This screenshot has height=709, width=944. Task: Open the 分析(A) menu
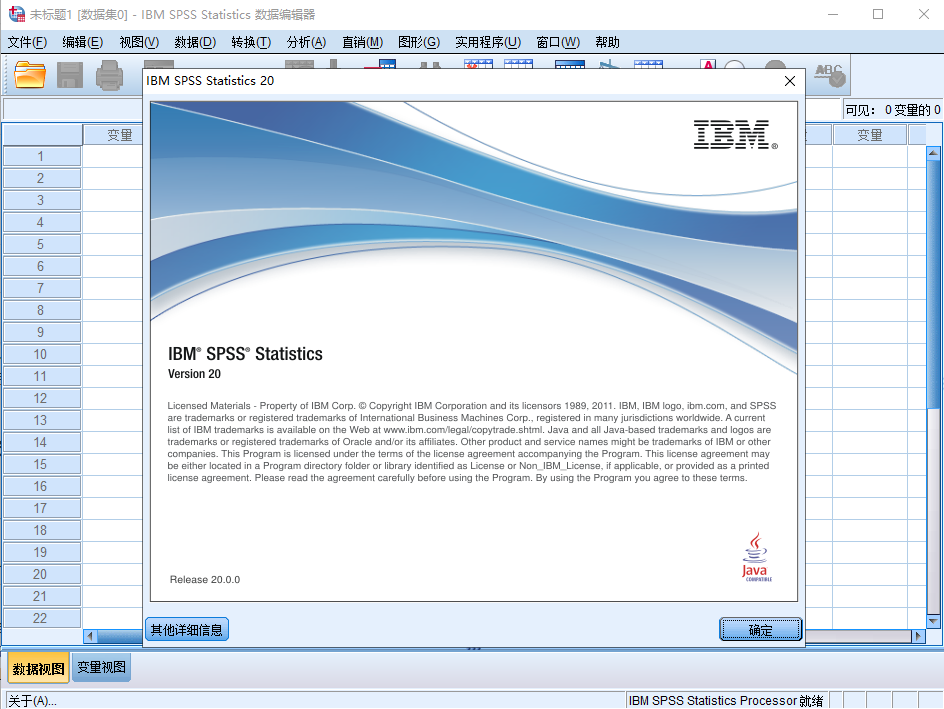tap(305, 42)
